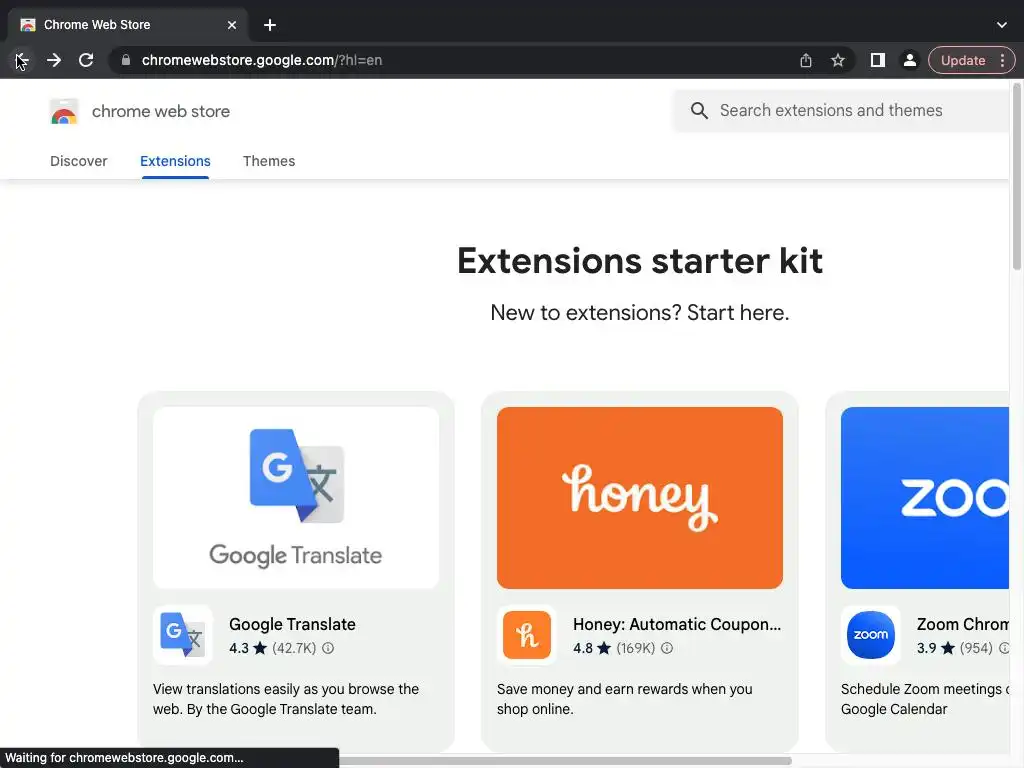Image resolution: width=1024 pixels, height=768 pixels.
Task: Go forward using the browser forward arrow
Action: tap(54, 60)
